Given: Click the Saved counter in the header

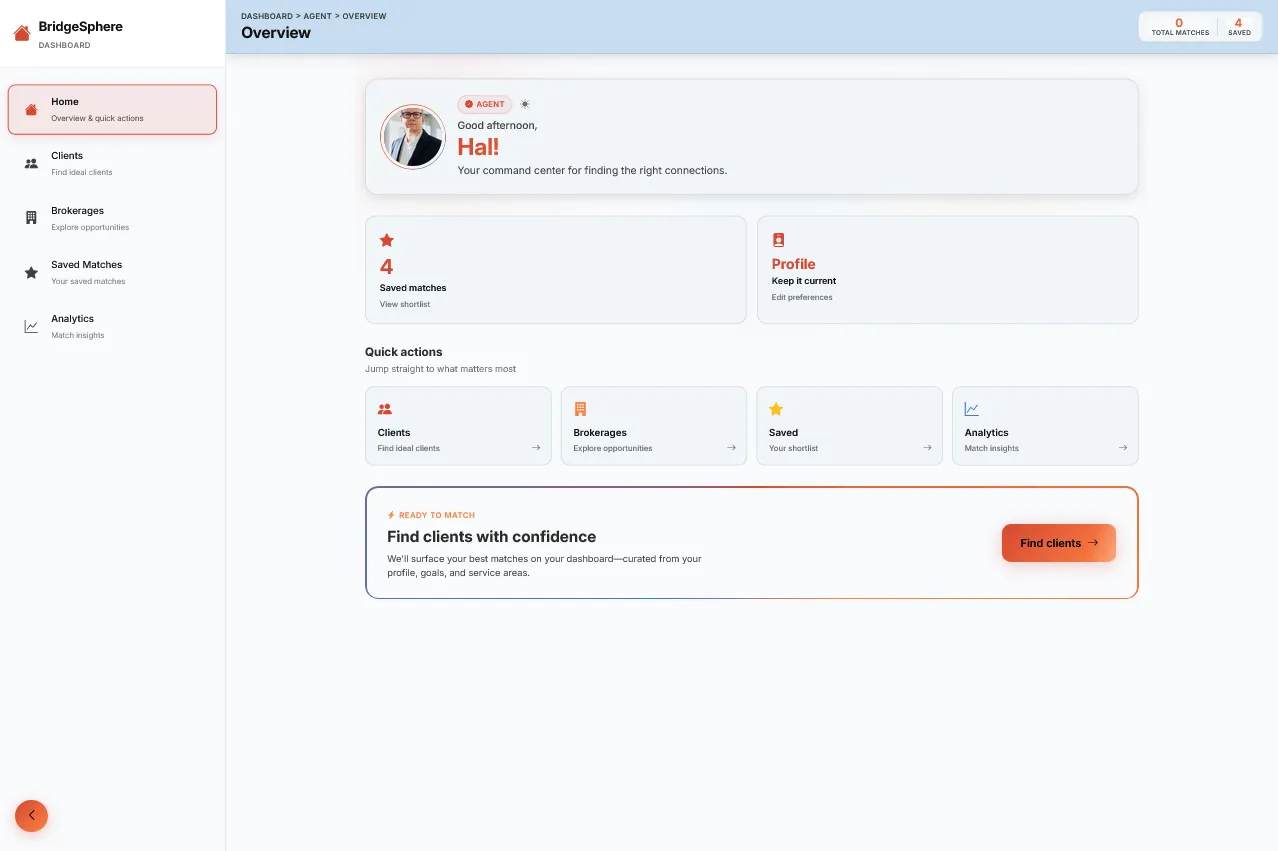Looking at the screenshot, I should [x=1239, y=27].
